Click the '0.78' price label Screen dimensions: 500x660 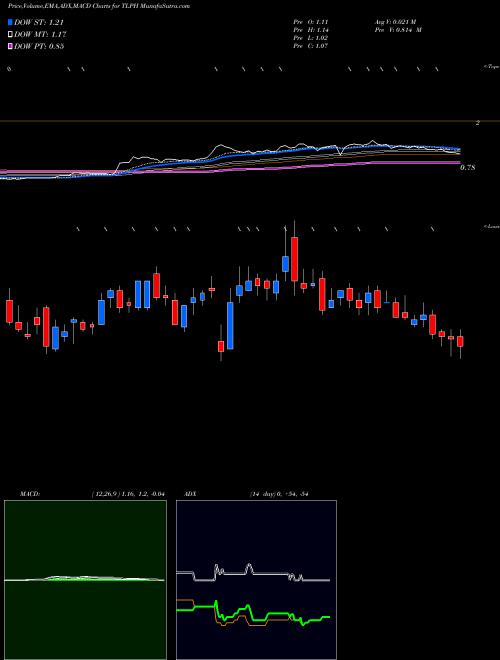[x=468, y=168]
